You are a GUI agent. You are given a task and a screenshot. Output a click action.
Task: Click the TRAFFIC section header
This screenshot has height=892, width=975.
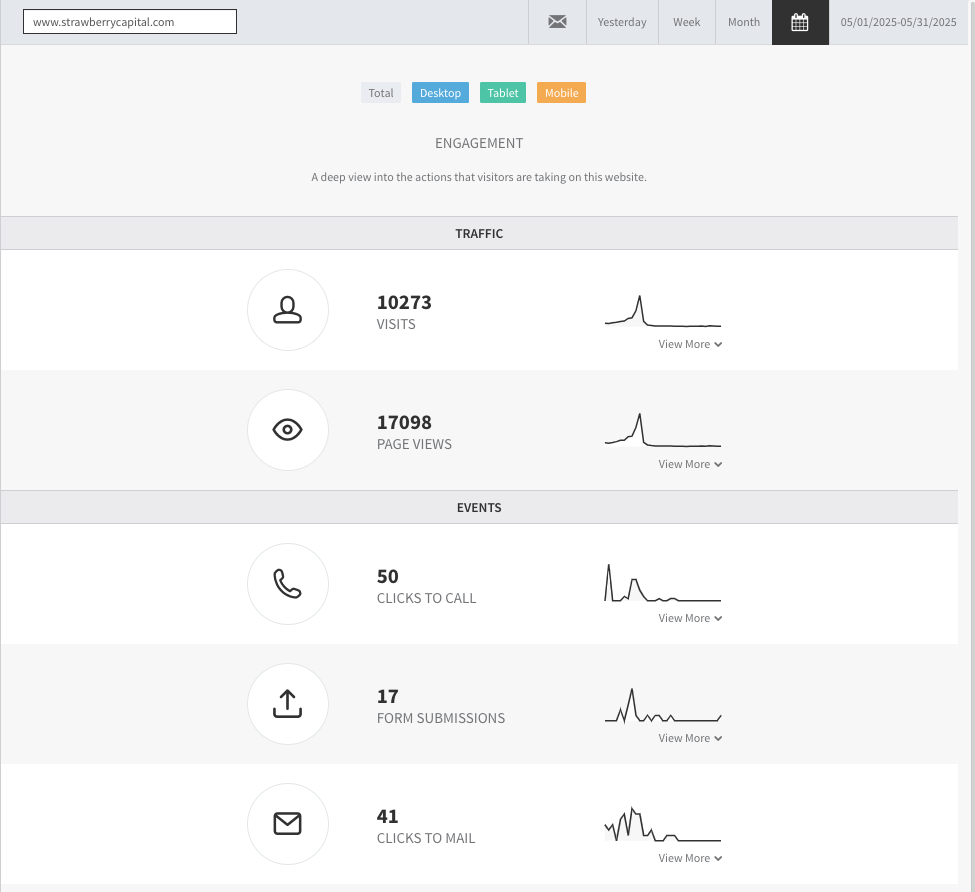(479, 233)
